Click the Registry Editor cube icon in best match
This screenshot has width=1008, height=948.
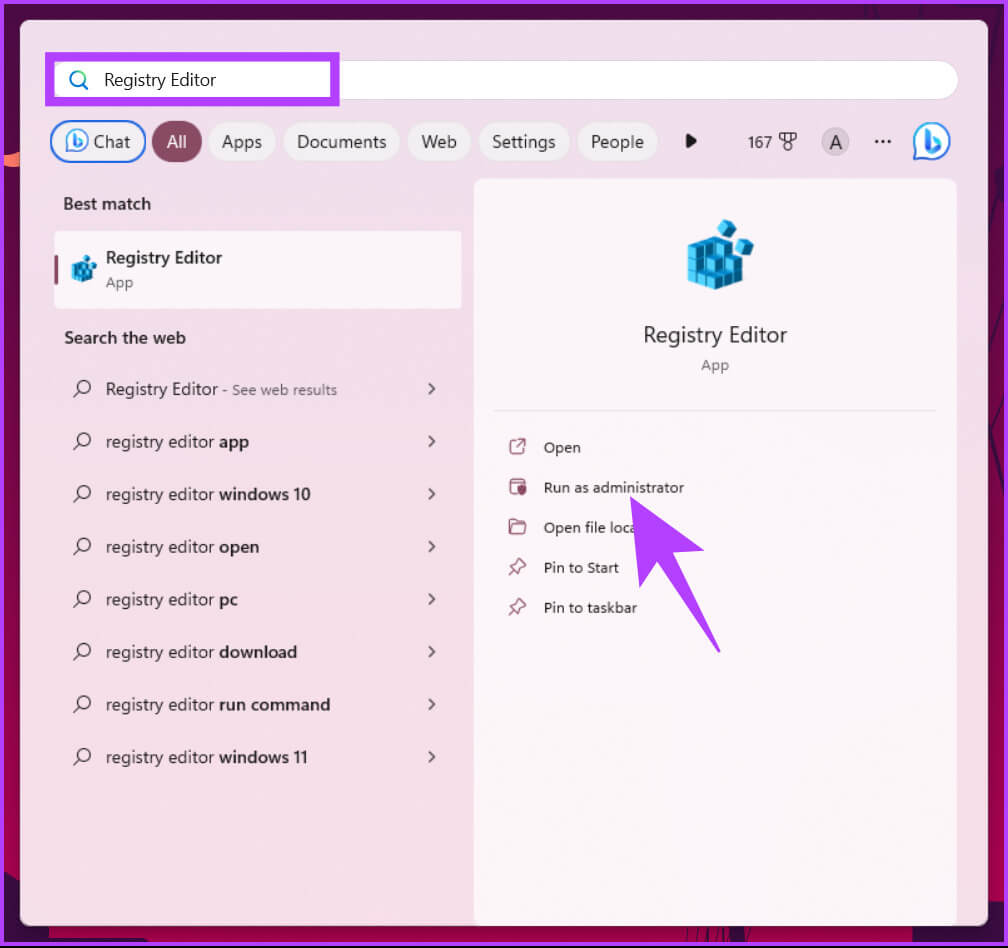(84, 269)
